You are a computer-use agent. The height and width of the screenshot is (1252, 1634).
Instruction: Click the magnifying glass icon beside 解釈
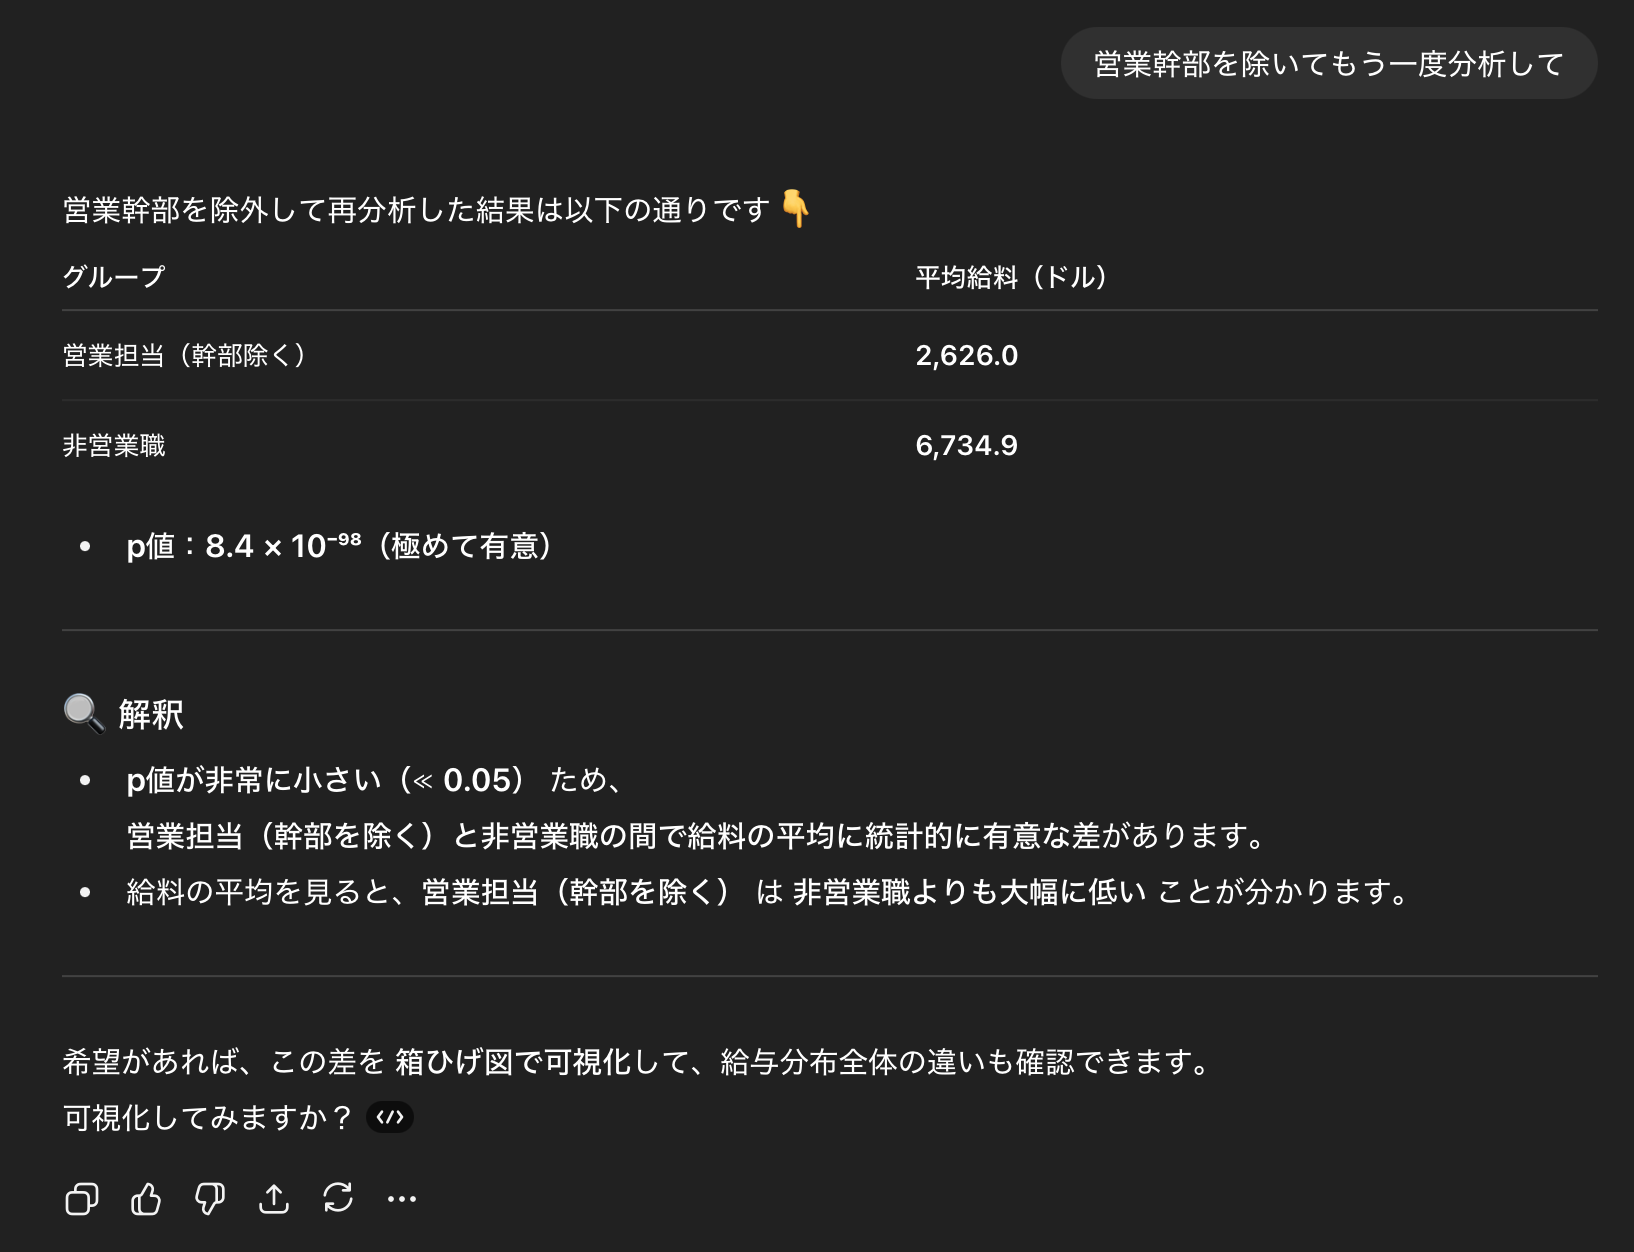point(82,713)
